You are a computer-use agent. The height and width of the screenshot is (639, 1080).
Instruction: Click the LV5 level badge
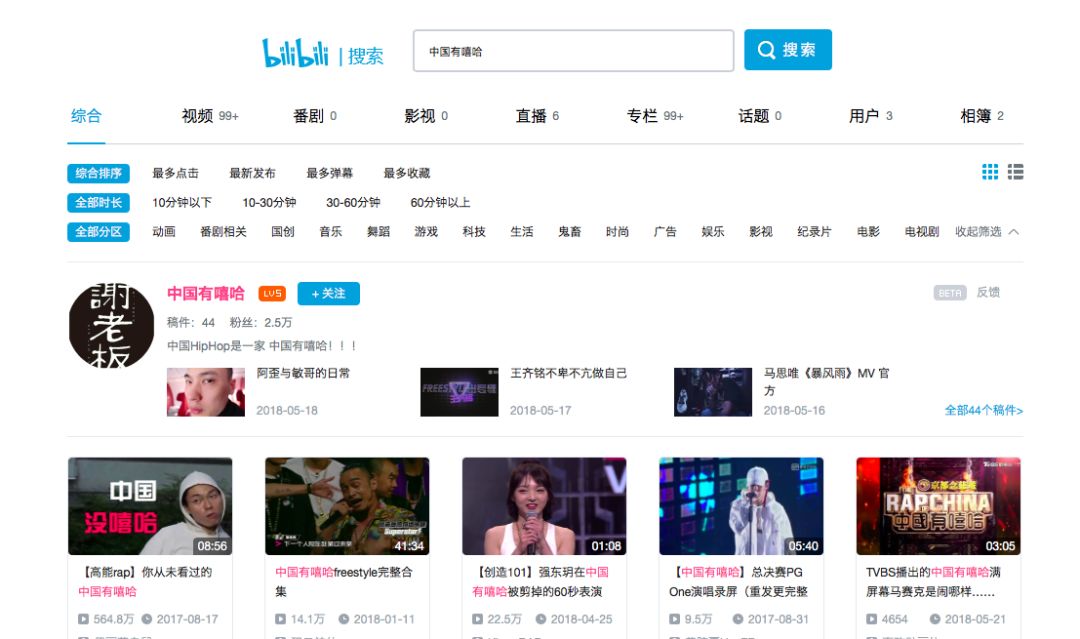[x=272, y=293]
